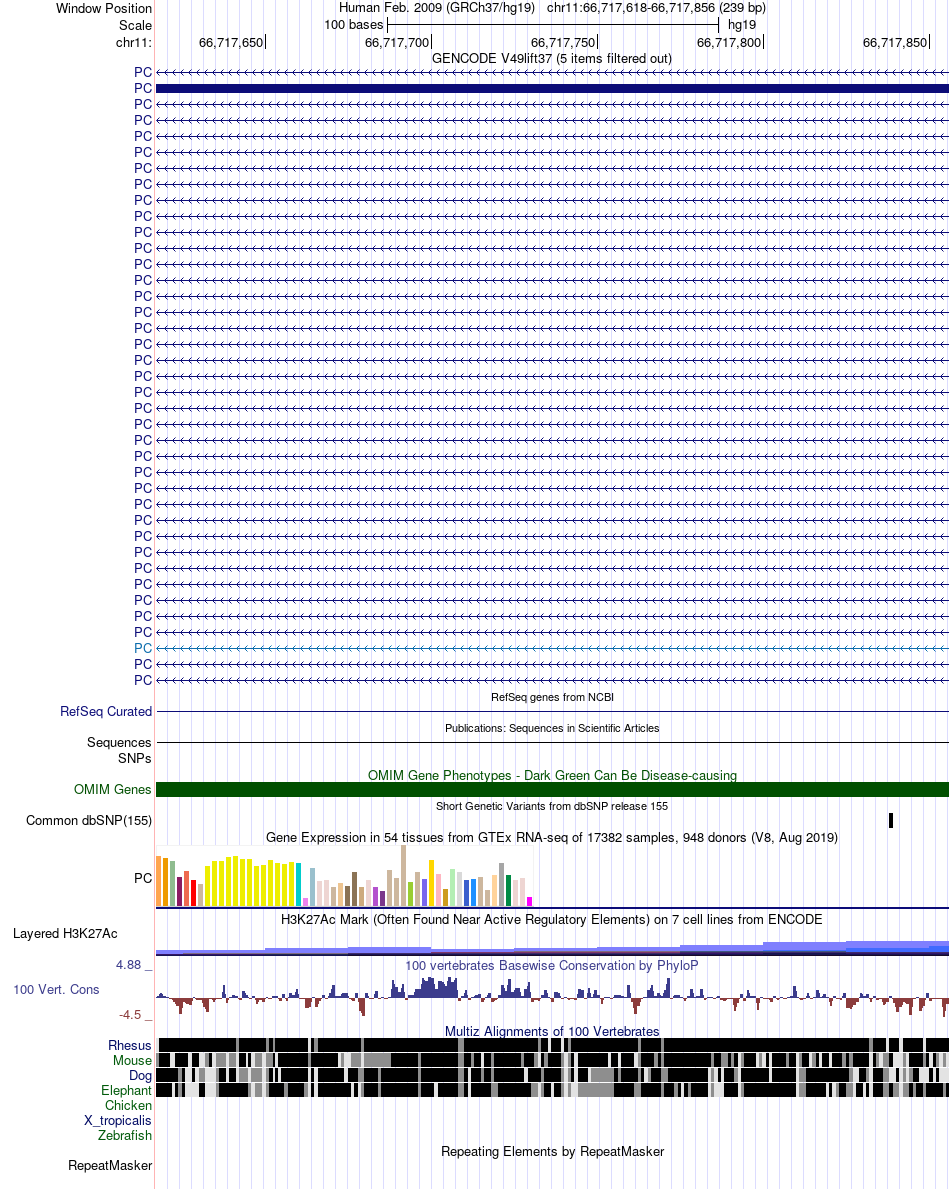Click '100 vertebrates Basewise Conservation by PhyloP' title
950x1189 pixels.
coord(552,965)
